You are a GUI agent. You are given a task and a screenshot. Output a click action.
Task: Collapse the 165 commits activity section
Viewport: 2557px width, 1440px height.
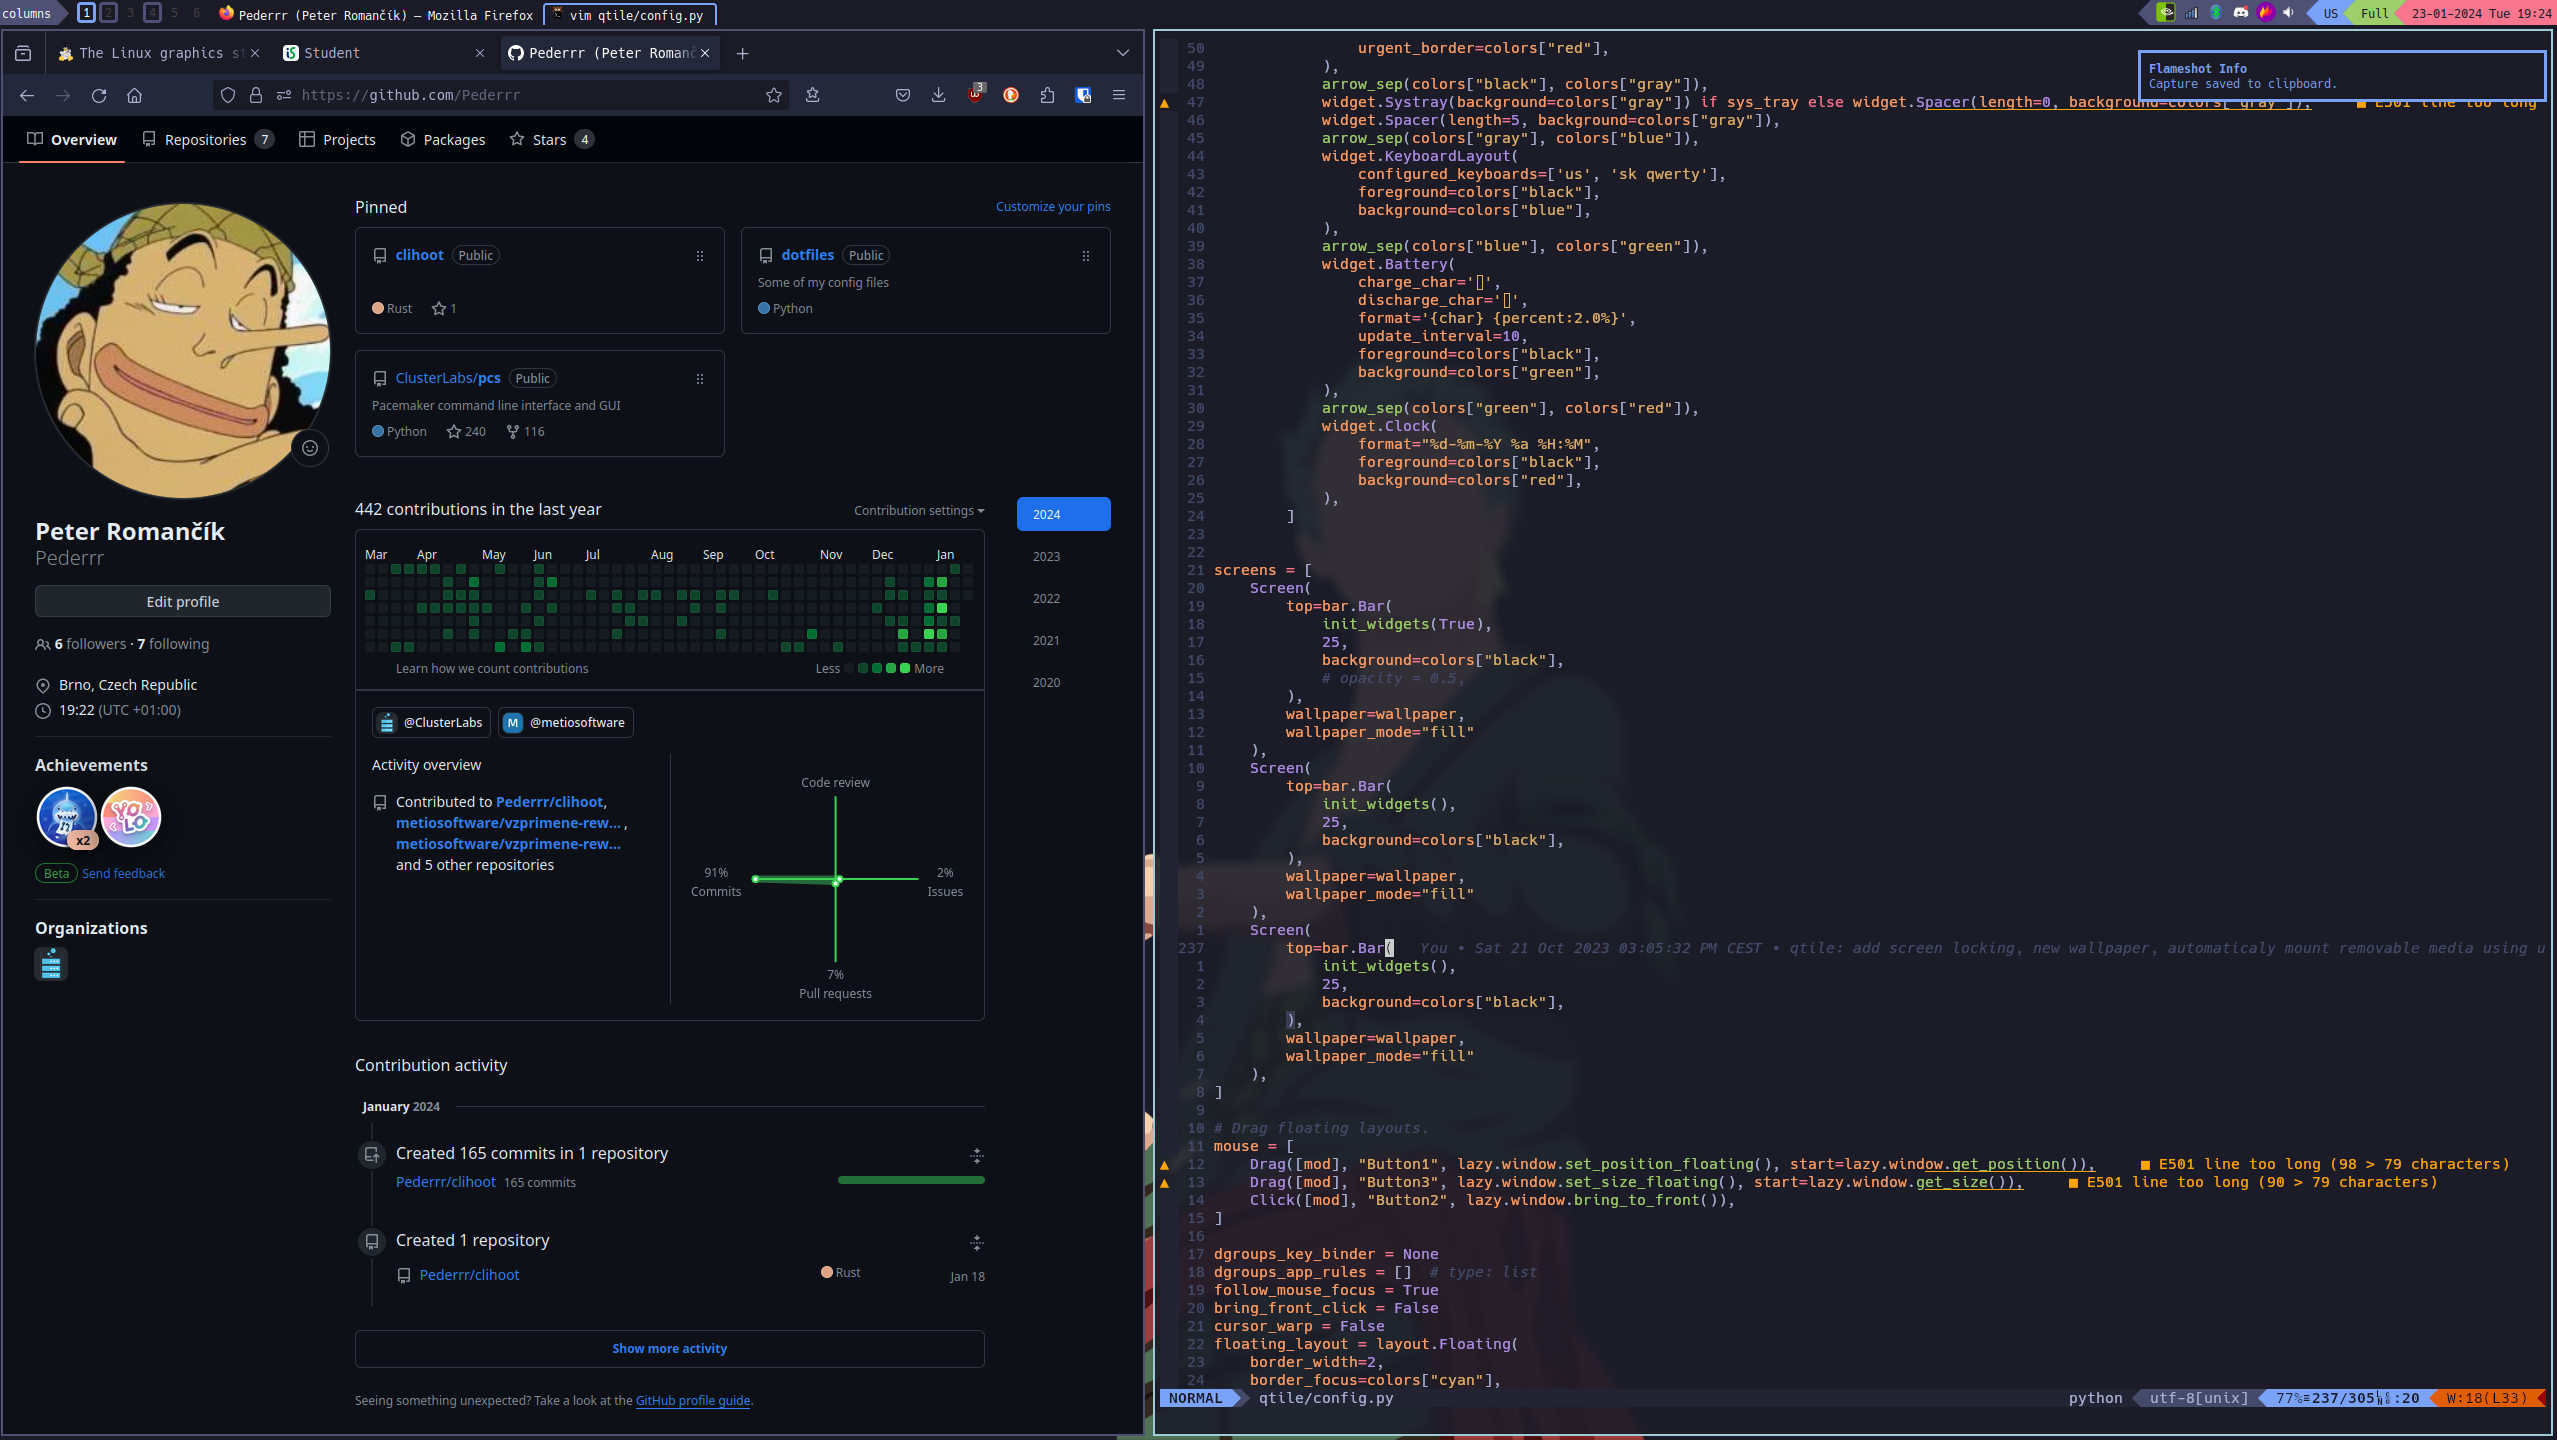point(977,1157)
